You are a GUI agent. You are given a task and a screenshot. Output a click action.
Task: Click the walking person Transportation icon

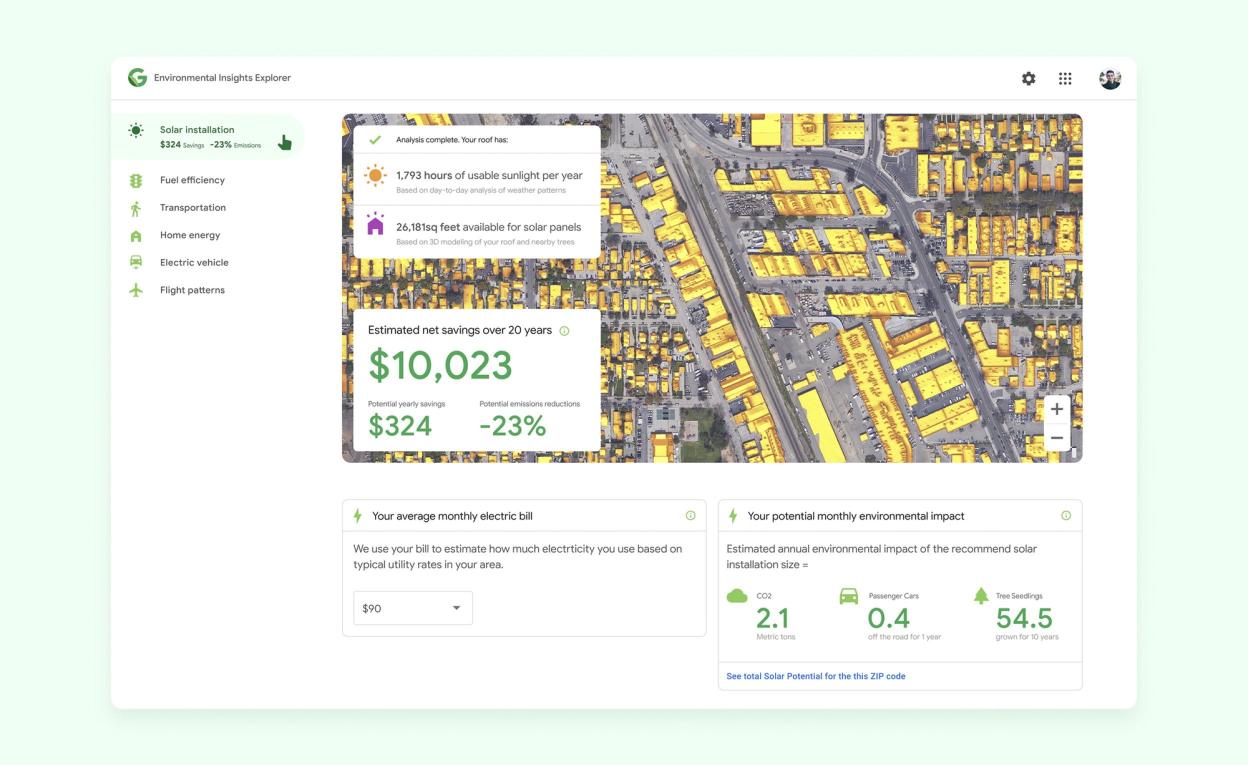click(136, 208)
